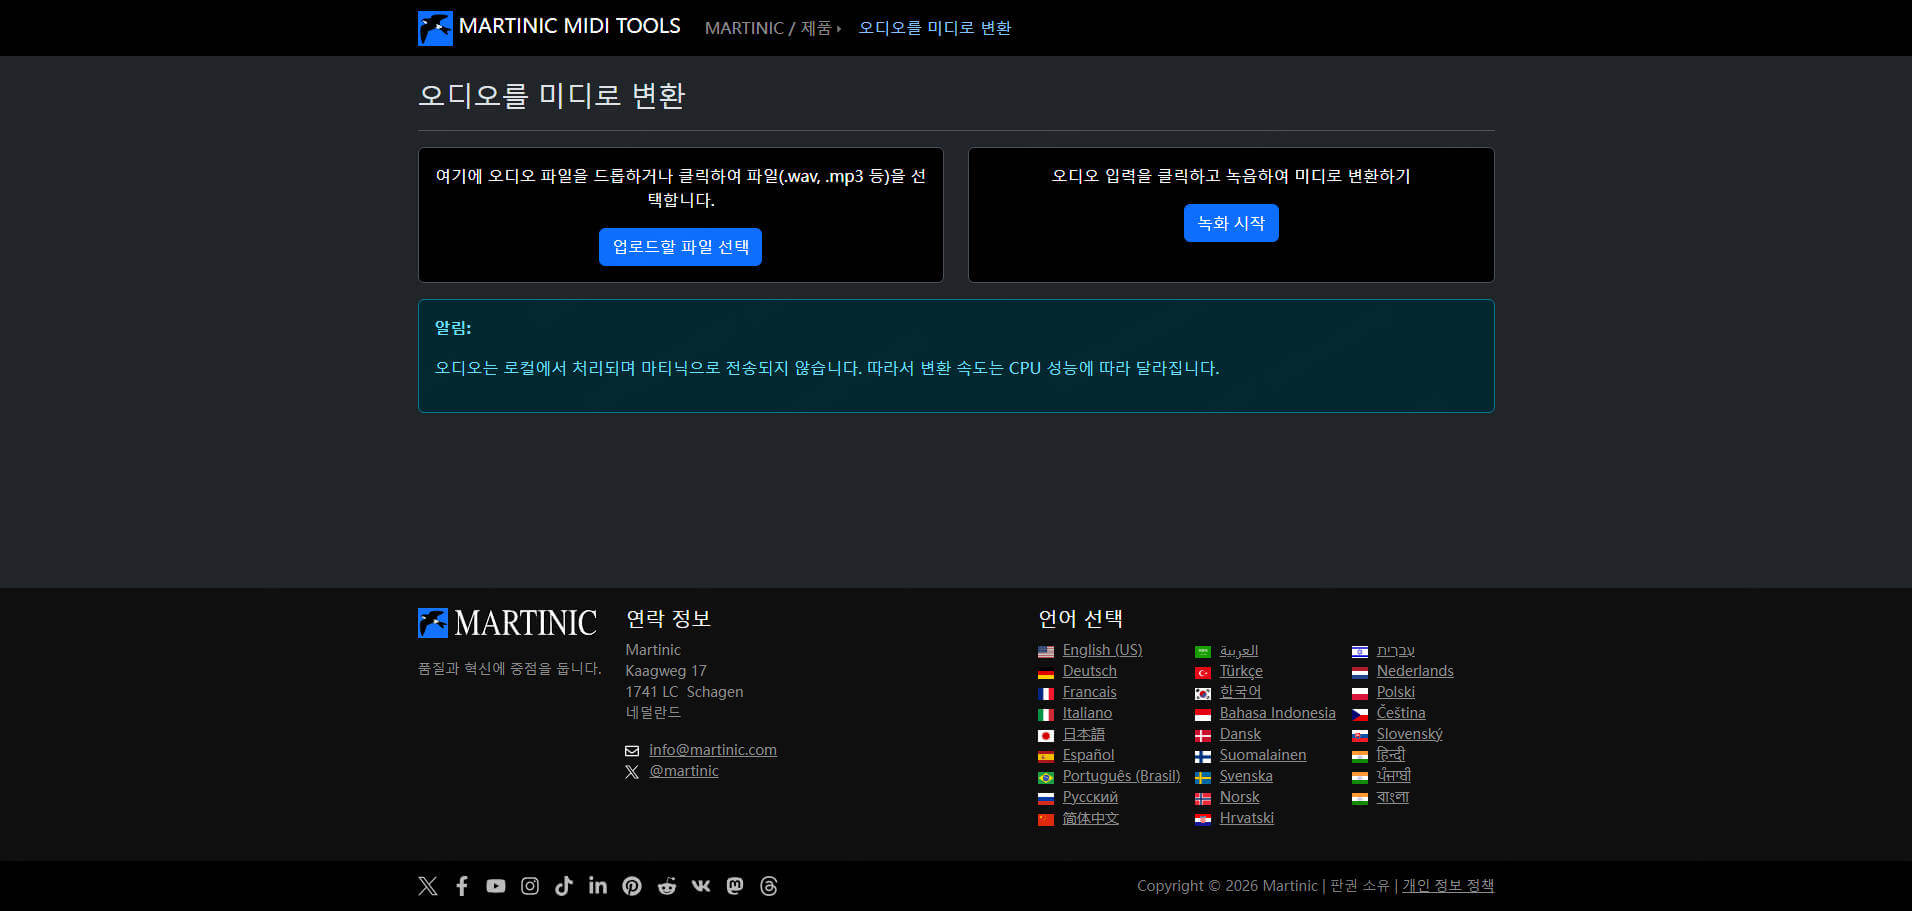
Task: Open the Facebook social icon
Action: [x=462, y=886]
